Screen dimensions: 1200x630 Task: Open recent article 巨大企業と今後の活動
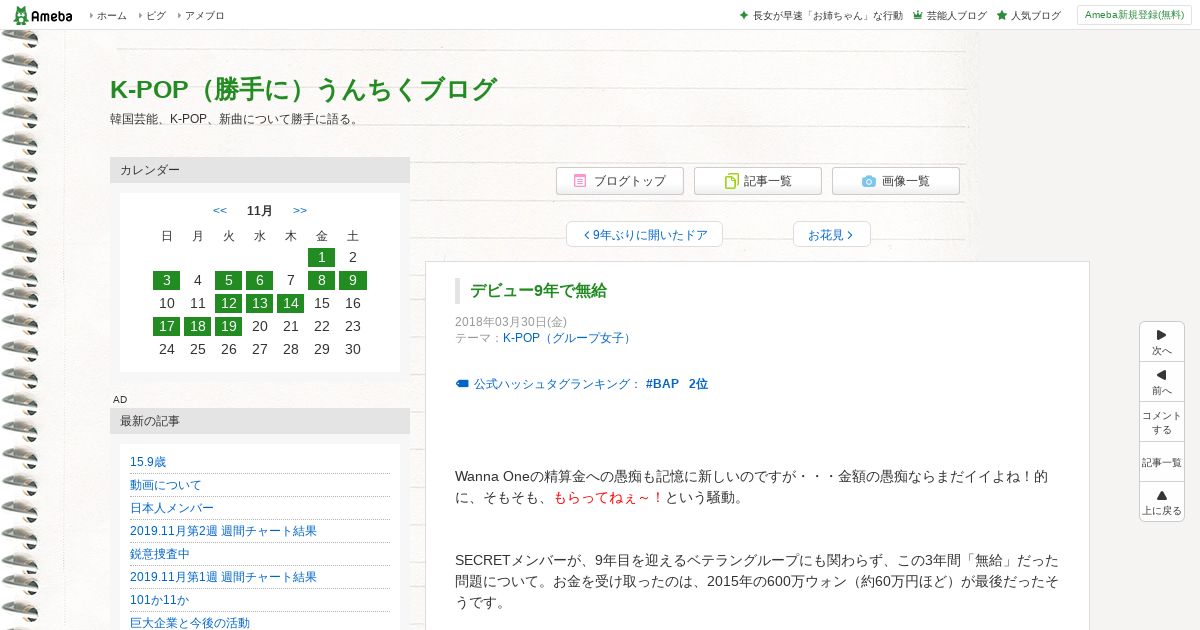tap(190, 622)
